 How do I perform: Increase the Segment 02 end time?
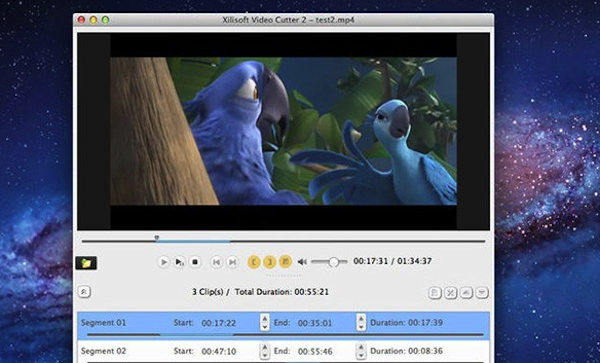[x=361, y=347]
